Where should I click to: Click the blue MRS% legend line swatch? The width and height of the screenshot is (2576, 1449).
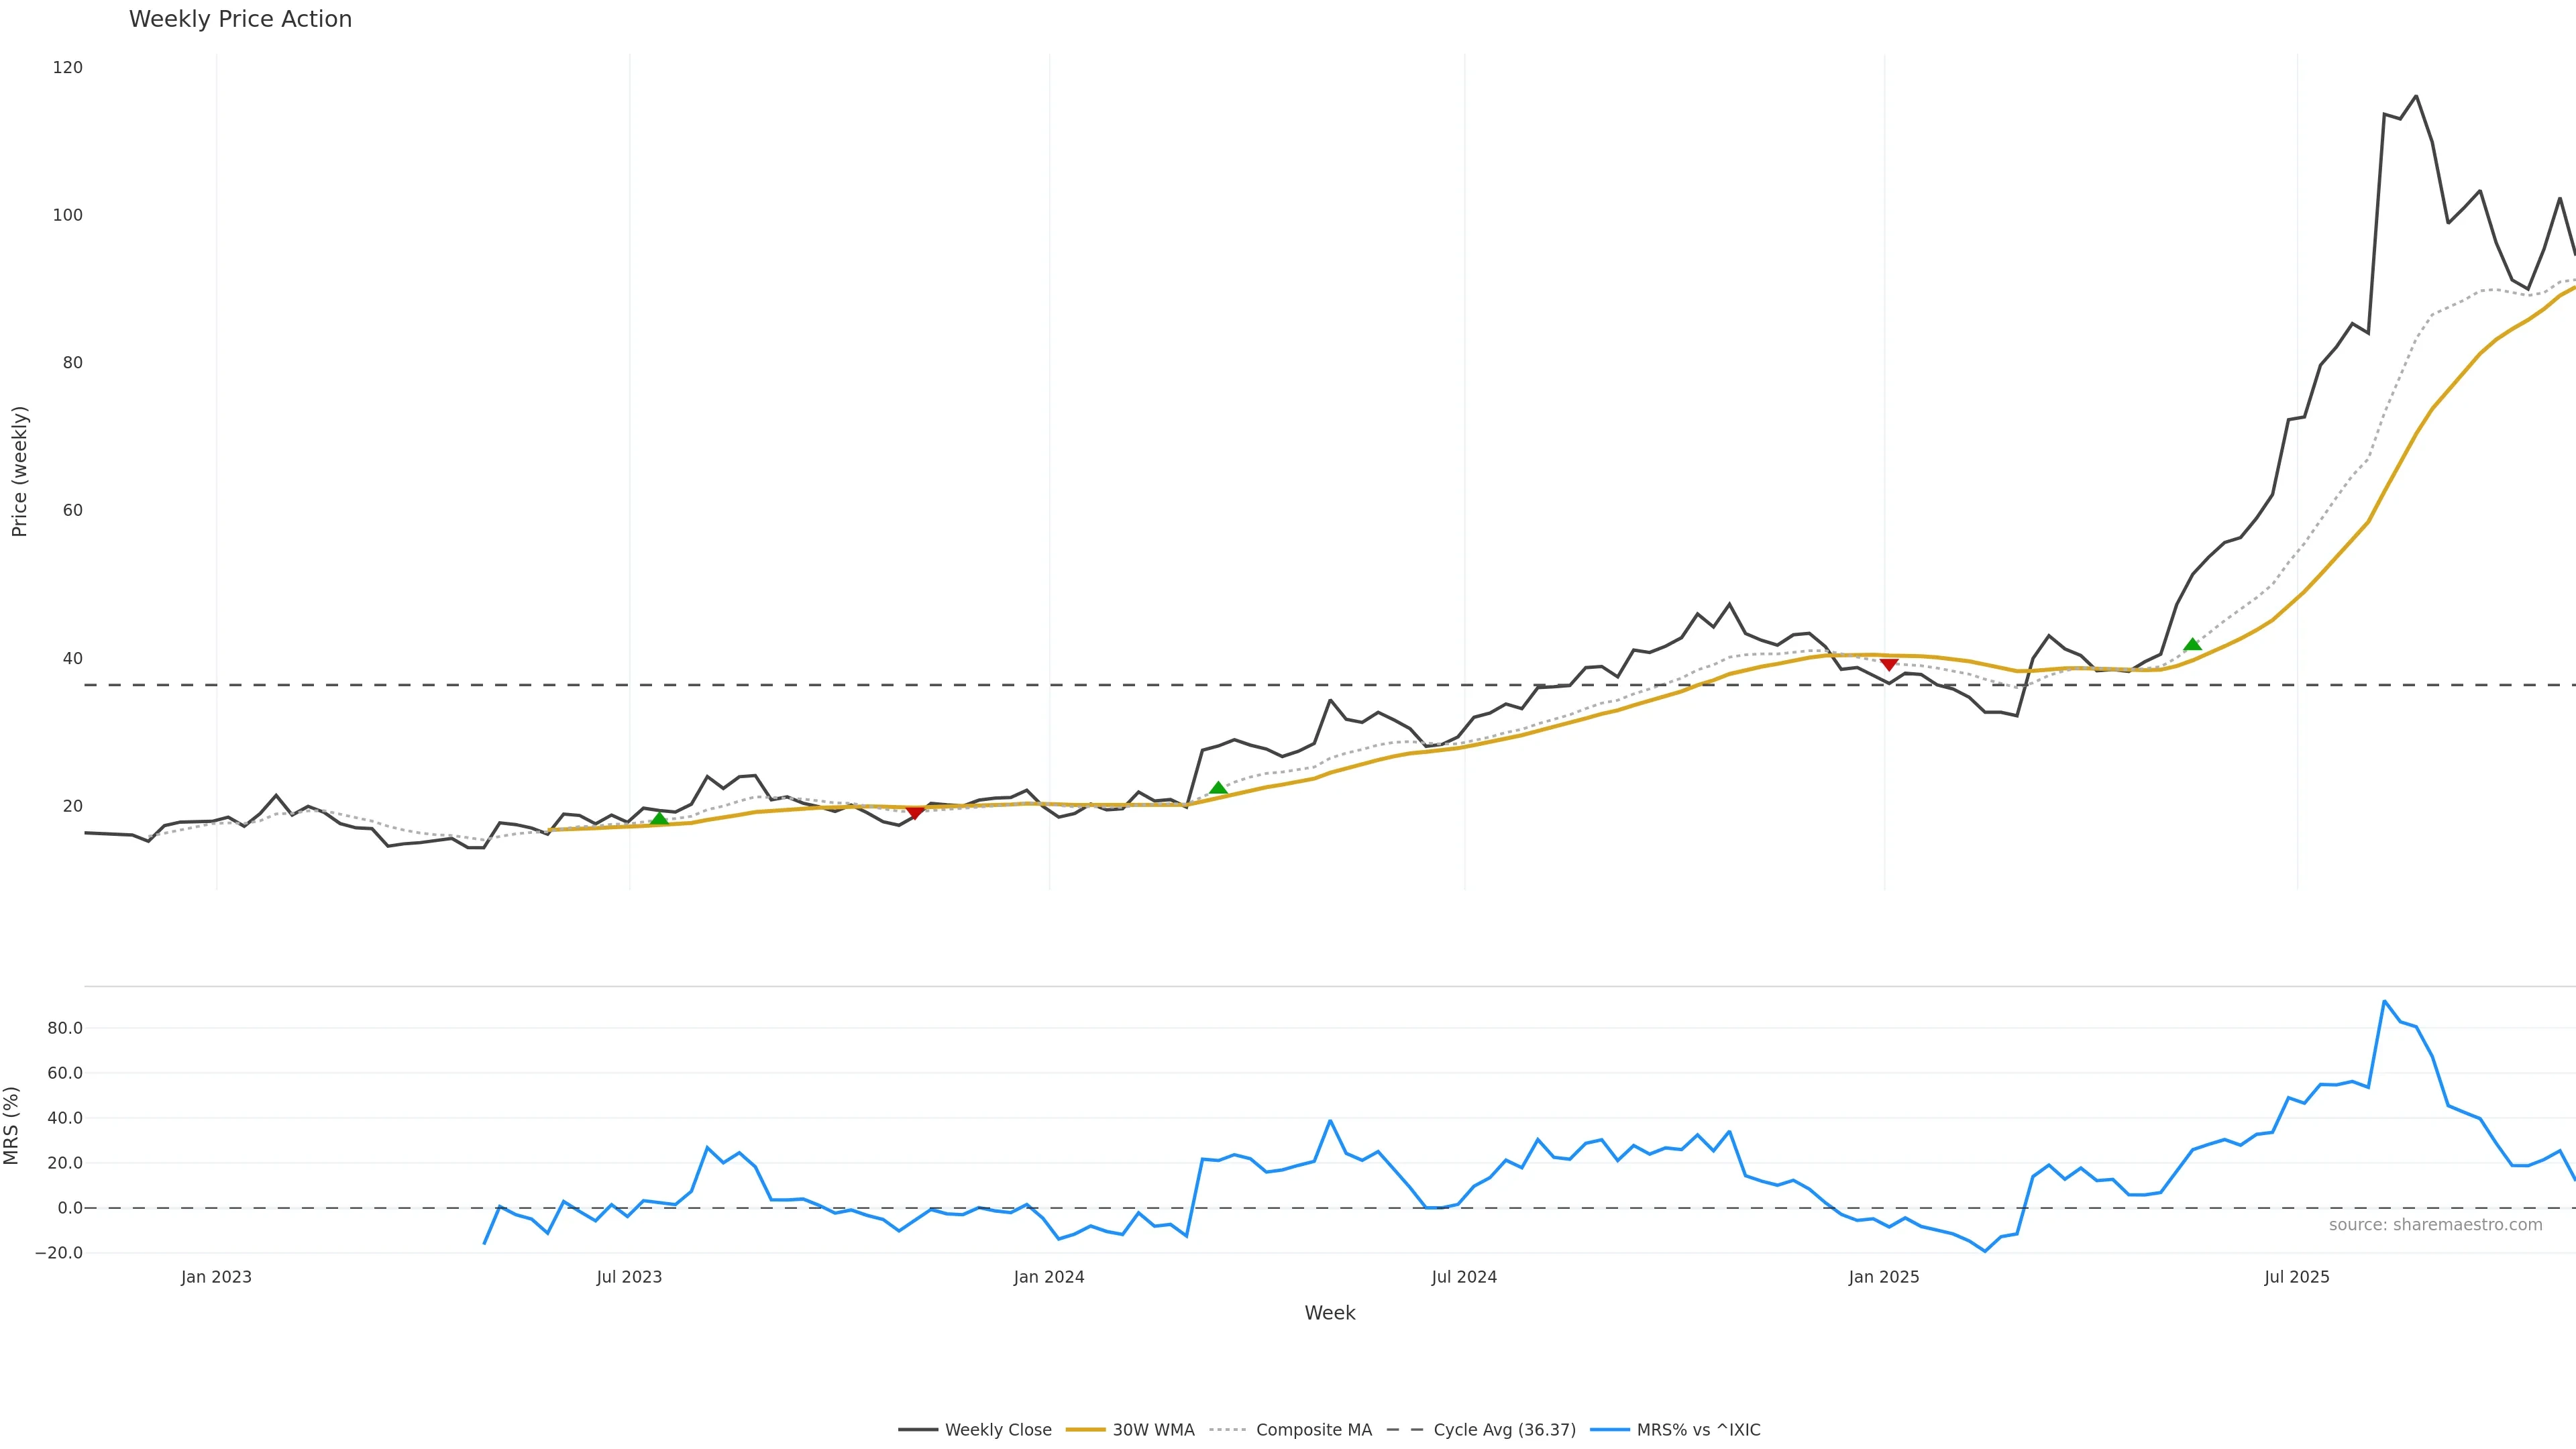(1609, 1430)
